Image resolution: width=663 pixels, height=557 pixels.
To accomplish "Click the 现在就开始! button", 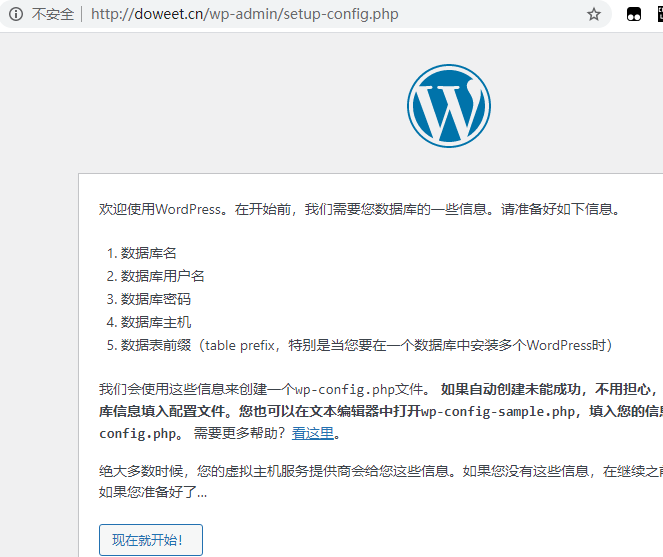I will click(151, 540).
